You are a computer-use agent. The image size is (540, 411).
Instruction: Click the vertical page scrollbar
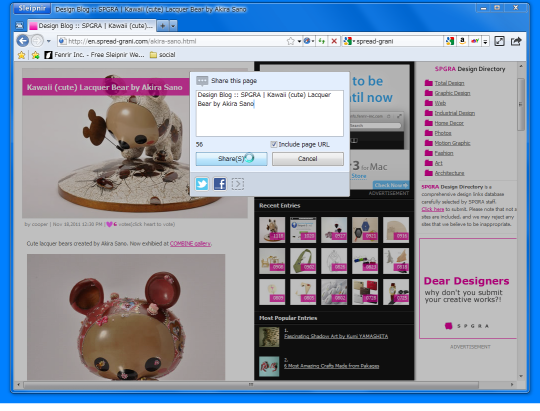tap(520, 104)
